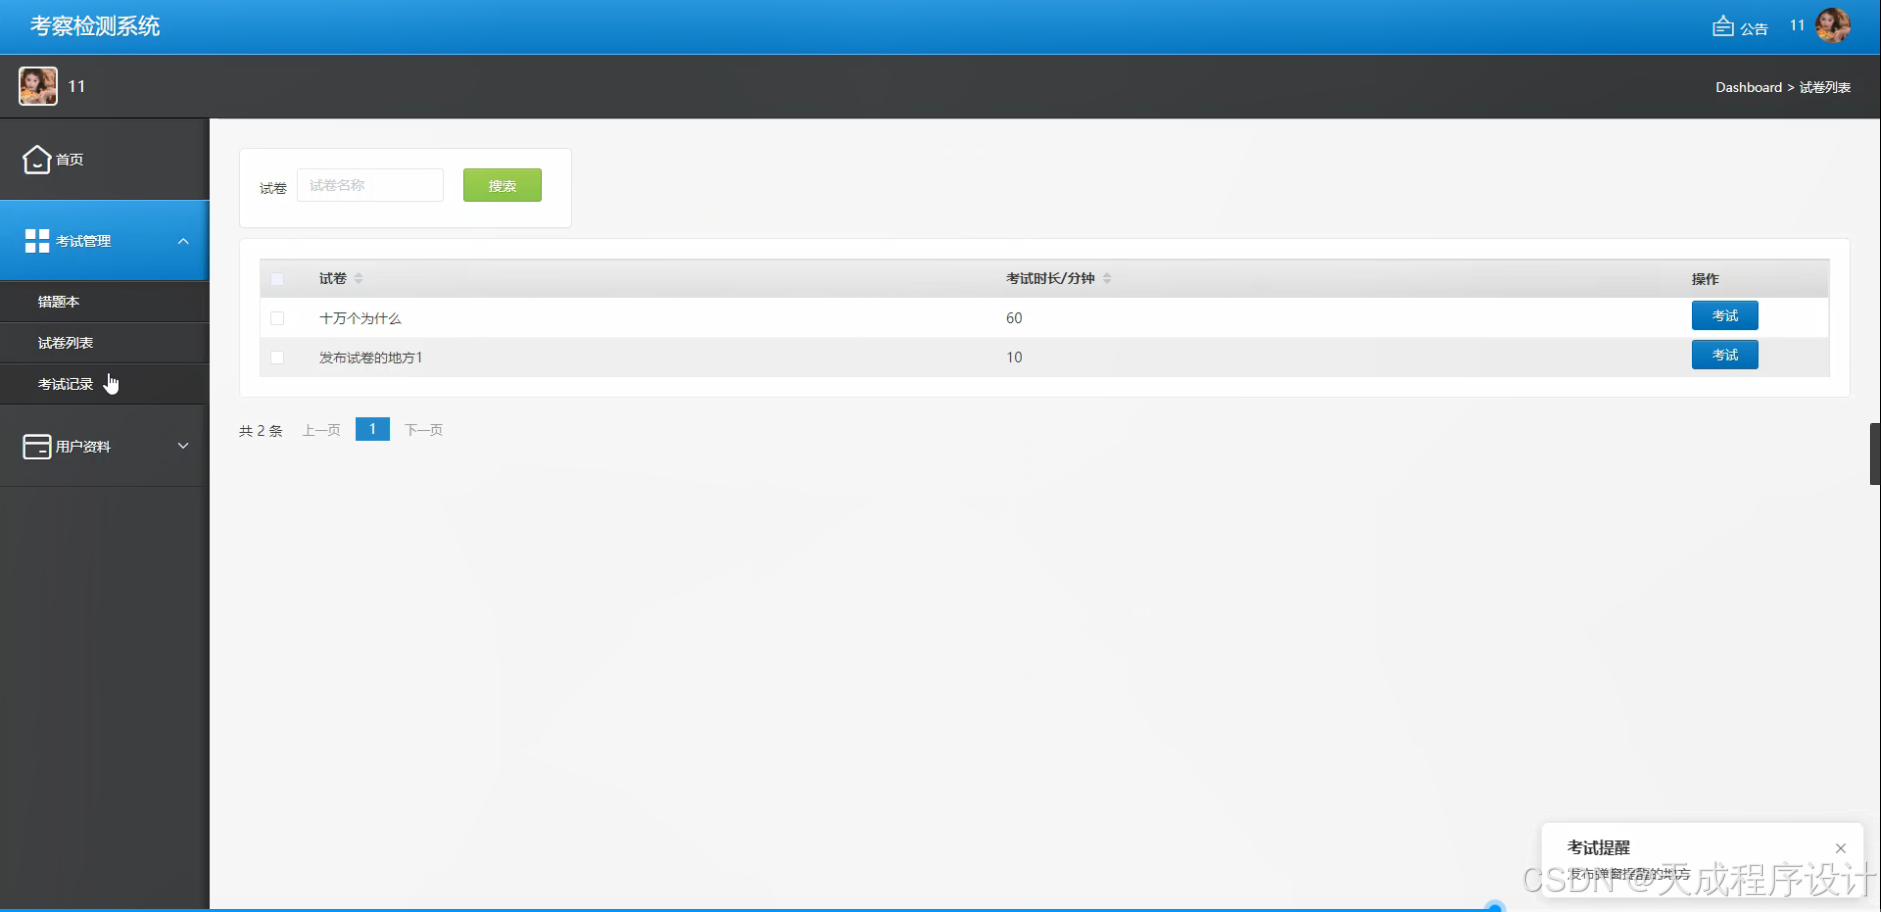
Task: Click the 十万个为什么 exam name
Action: [x=360, y=318]
